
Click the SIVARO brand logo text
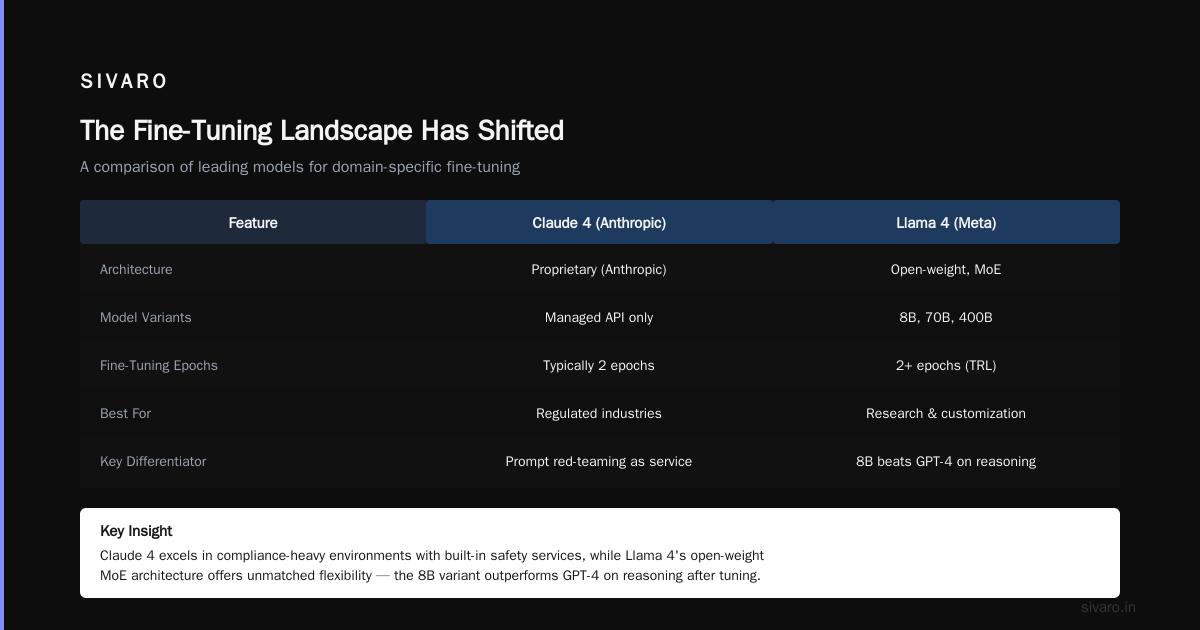pos(124,81)
